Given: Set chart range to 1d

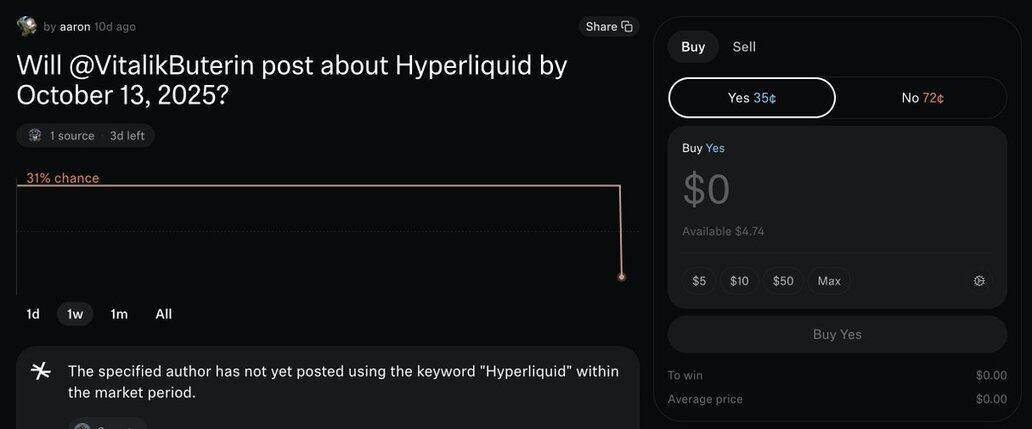Looking at the screenshot, I should (x=33, y=314).
